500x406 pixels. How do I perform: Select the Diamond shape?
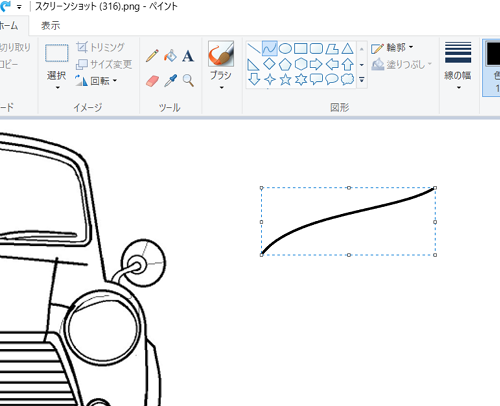pos(269,64)
